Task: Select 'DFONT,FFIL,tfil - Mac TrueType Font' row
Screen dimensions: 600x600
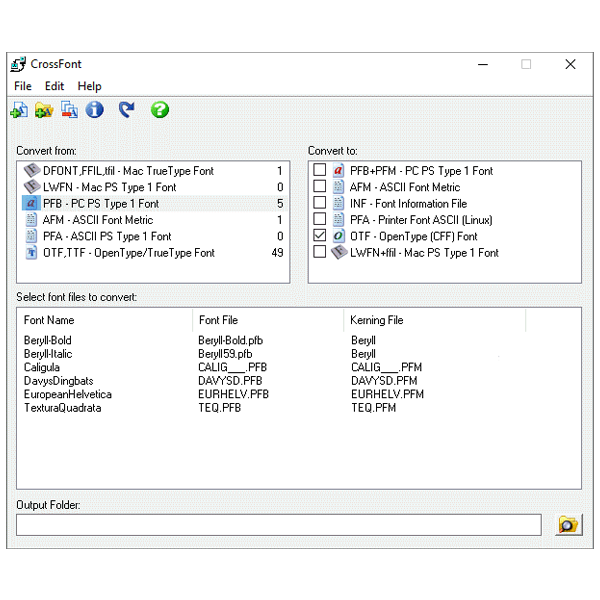Action: pos(154,171)
